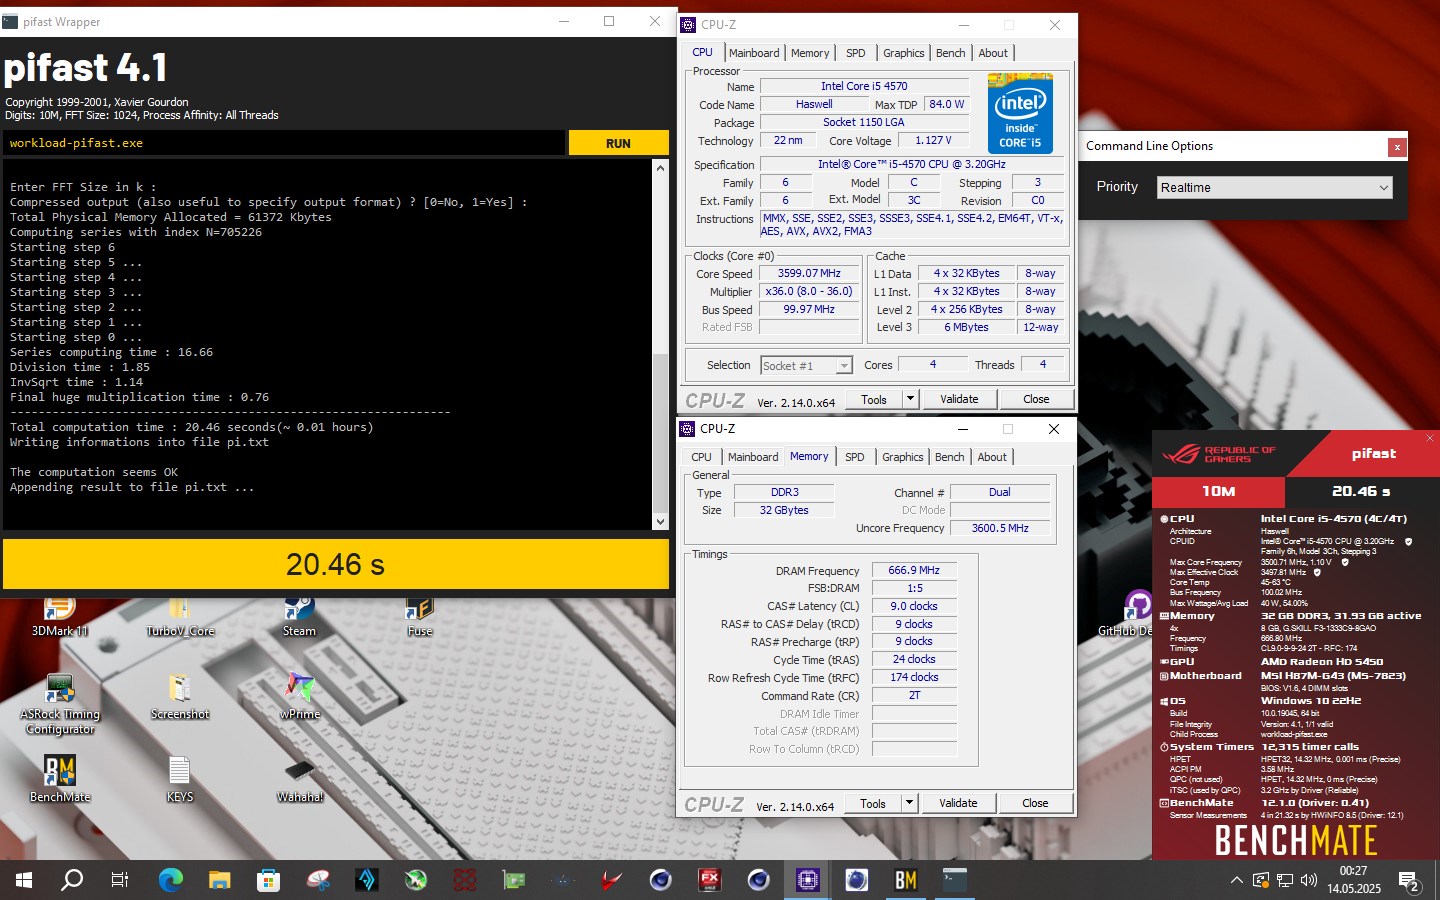Open the KEYS text file on desktop
Screen dimensions: 1440x900
coord(180,779)
